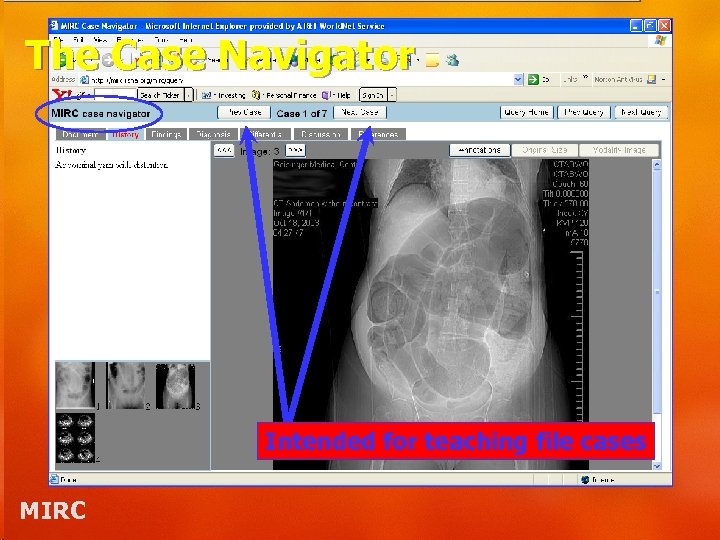
Task: Click the History text heading
Action: (71, 150)
